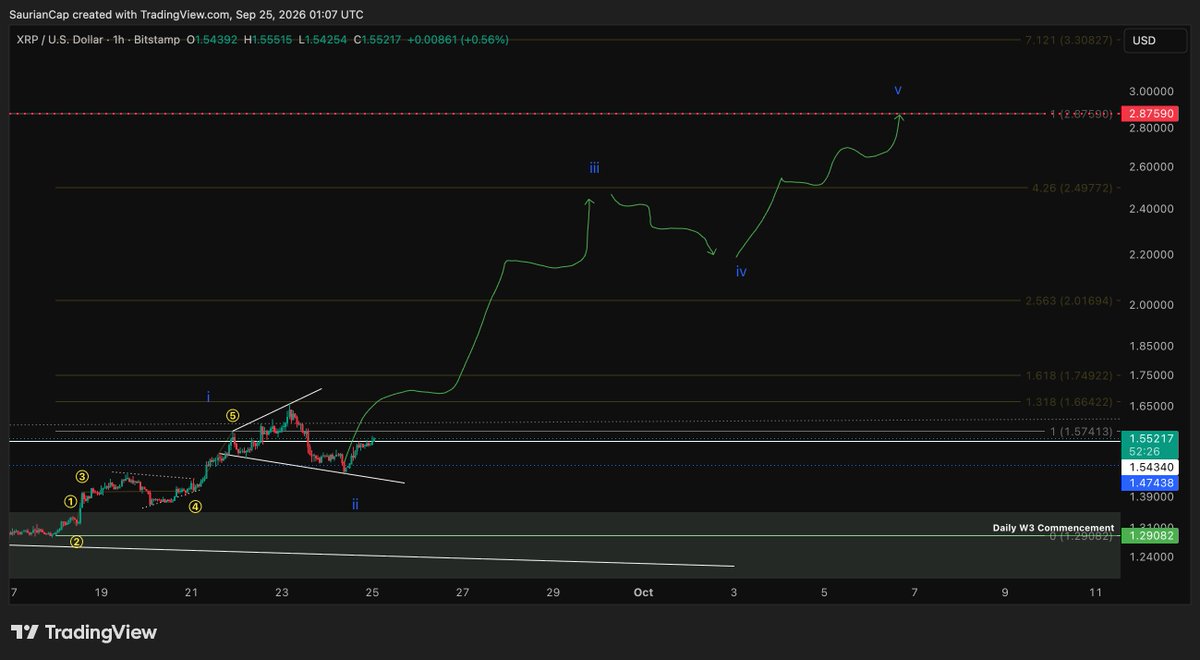Click the yellow circled 4 wave marker
Viewport: 1200px width, 660px height.
195,506
